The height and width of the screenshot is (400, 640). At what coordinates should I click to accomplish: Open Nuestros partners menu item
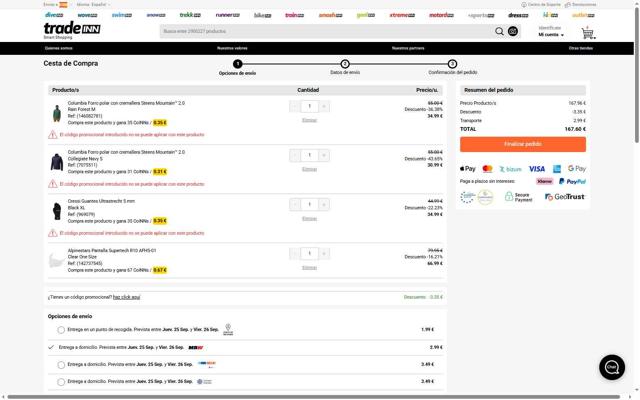[x=408, y=48]
